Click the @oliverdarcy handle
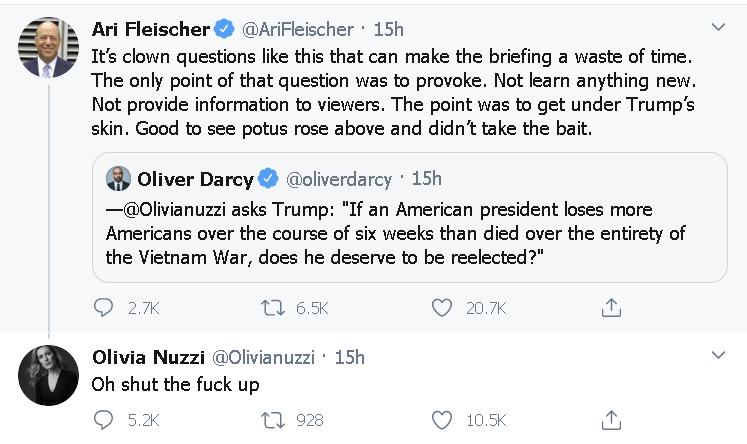 click(x=339, y=180)
